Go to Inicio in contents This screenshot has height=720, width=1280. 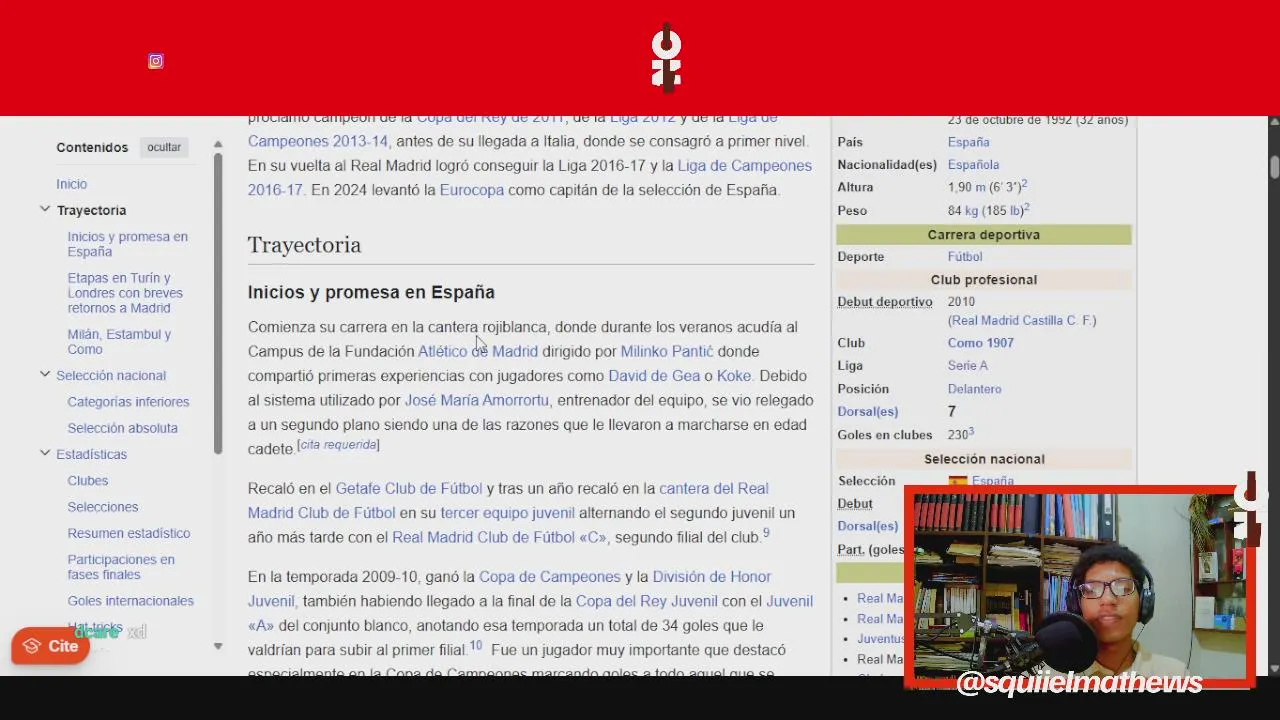point(72,184)
